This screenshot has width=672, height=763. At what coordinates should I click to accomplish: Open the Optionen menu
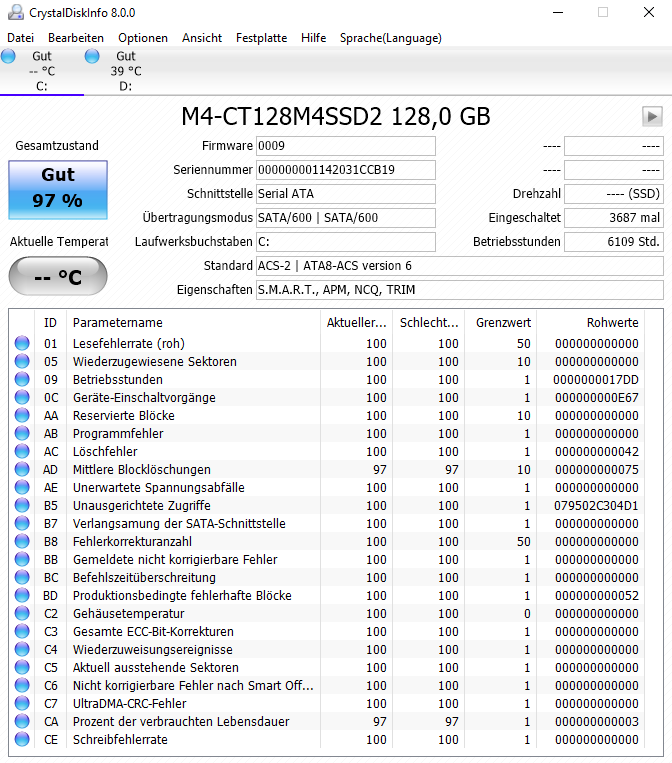143,38
